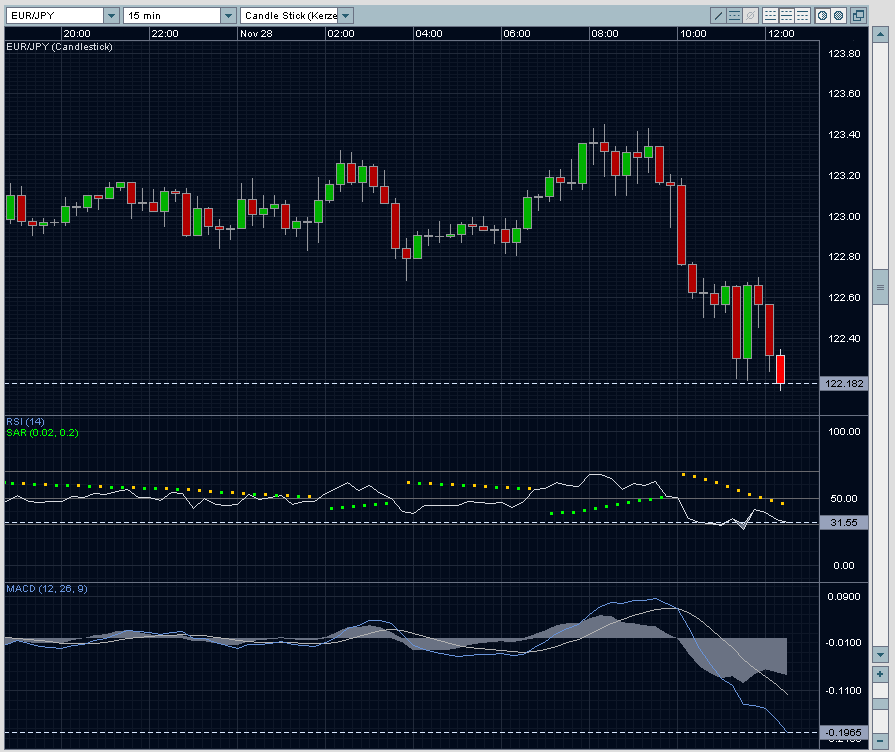
Task: Zoom in with the plus button
Action: point(880,674)
